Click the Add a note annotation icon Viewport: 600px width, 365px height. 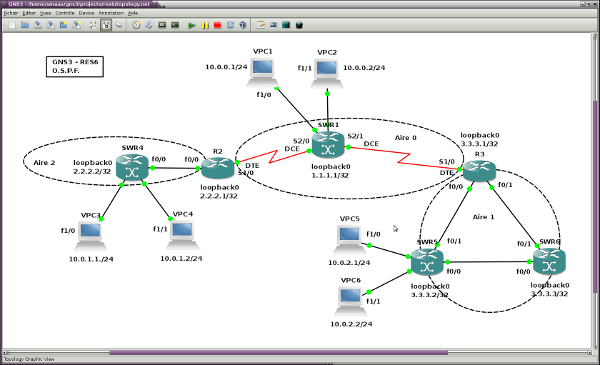261,25
